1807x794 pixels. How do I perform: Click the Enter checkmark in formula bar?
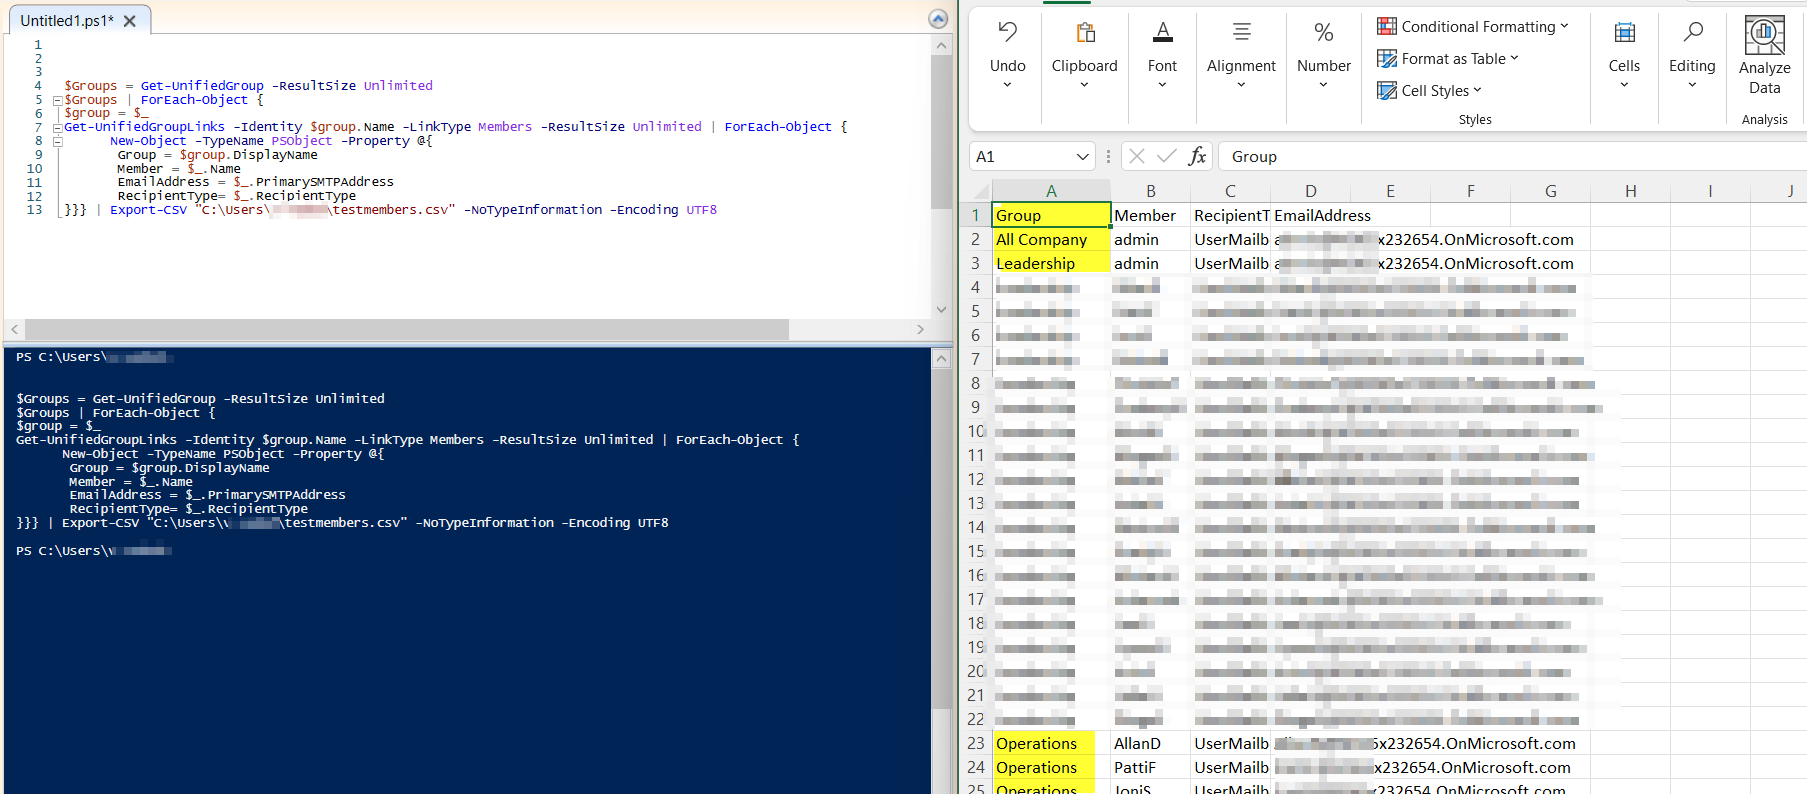1166,156
